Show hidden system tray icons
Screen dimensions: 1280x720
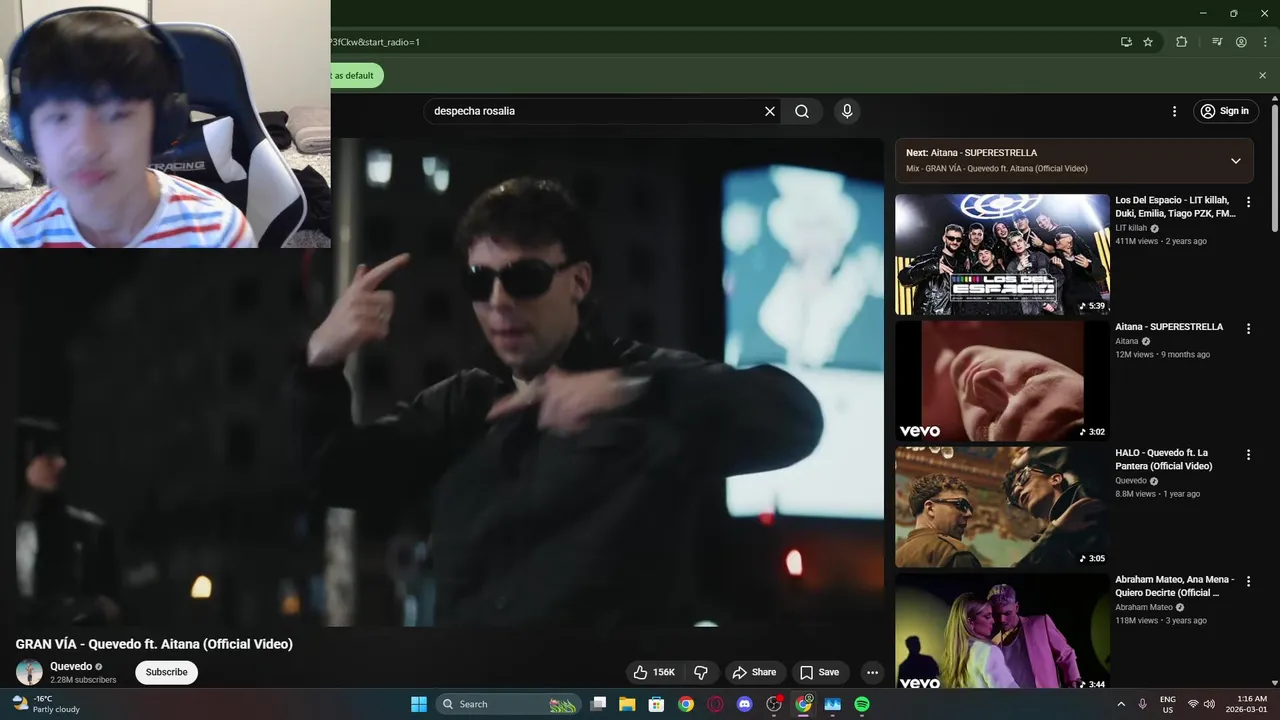click(1120, 704)
